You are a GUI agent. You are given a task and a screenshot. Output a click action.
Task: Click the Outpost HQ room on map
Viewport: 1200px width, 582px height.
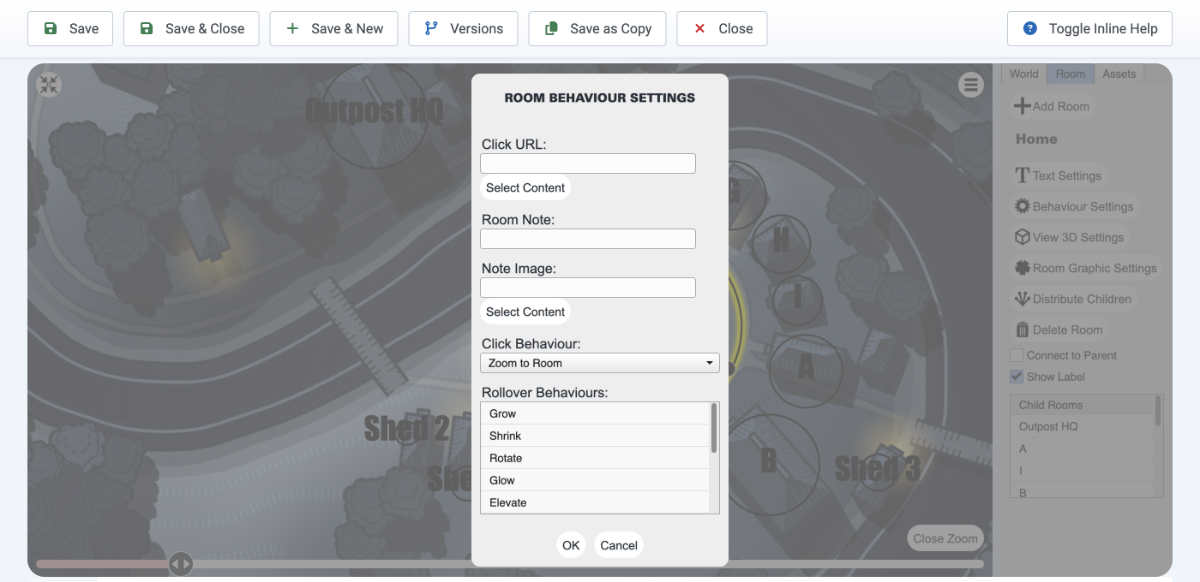(374, 111)
